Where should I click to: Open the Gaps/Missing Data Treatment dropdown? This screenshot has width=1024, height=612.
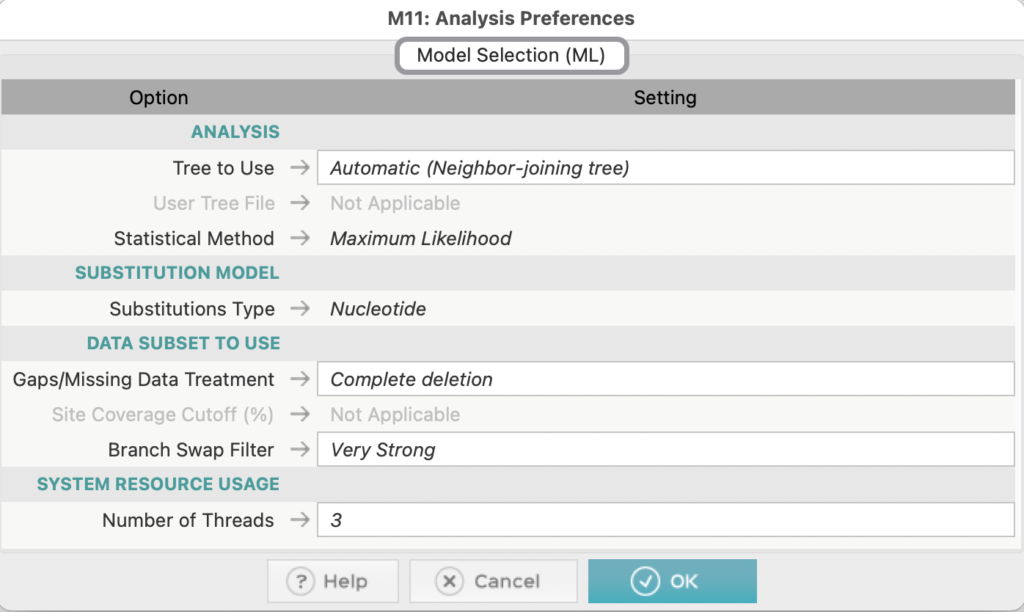(x=665, y=379)
